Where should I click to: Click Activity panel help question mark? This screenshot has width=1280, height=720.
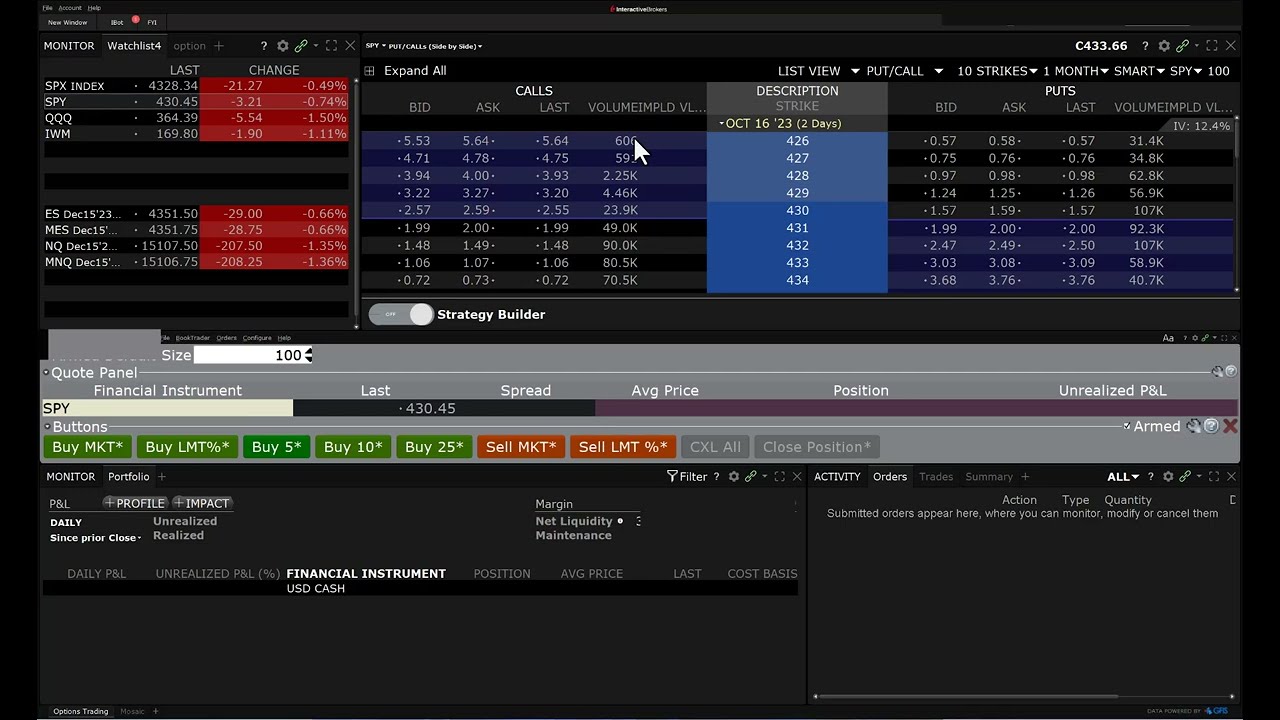(1150, 477)
